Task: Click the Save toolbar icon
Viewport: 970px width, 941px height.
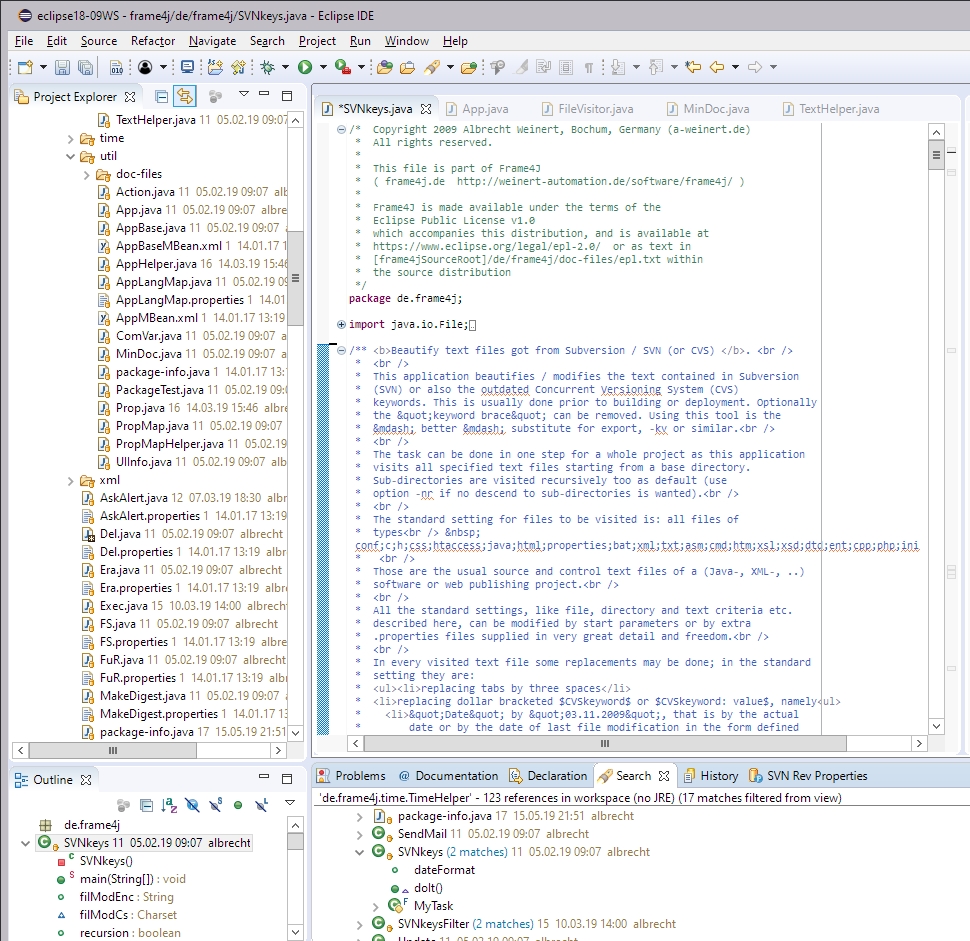Action: coord(62,67)
